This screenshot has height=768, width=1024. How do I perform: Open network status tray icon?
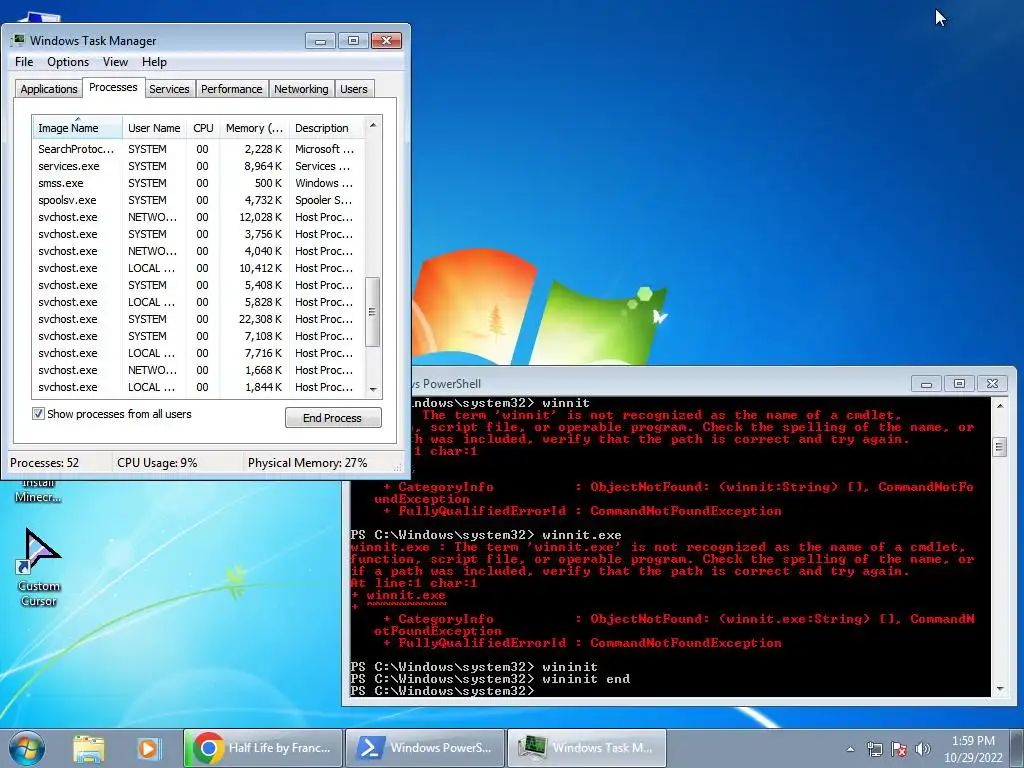coord(874,749)
